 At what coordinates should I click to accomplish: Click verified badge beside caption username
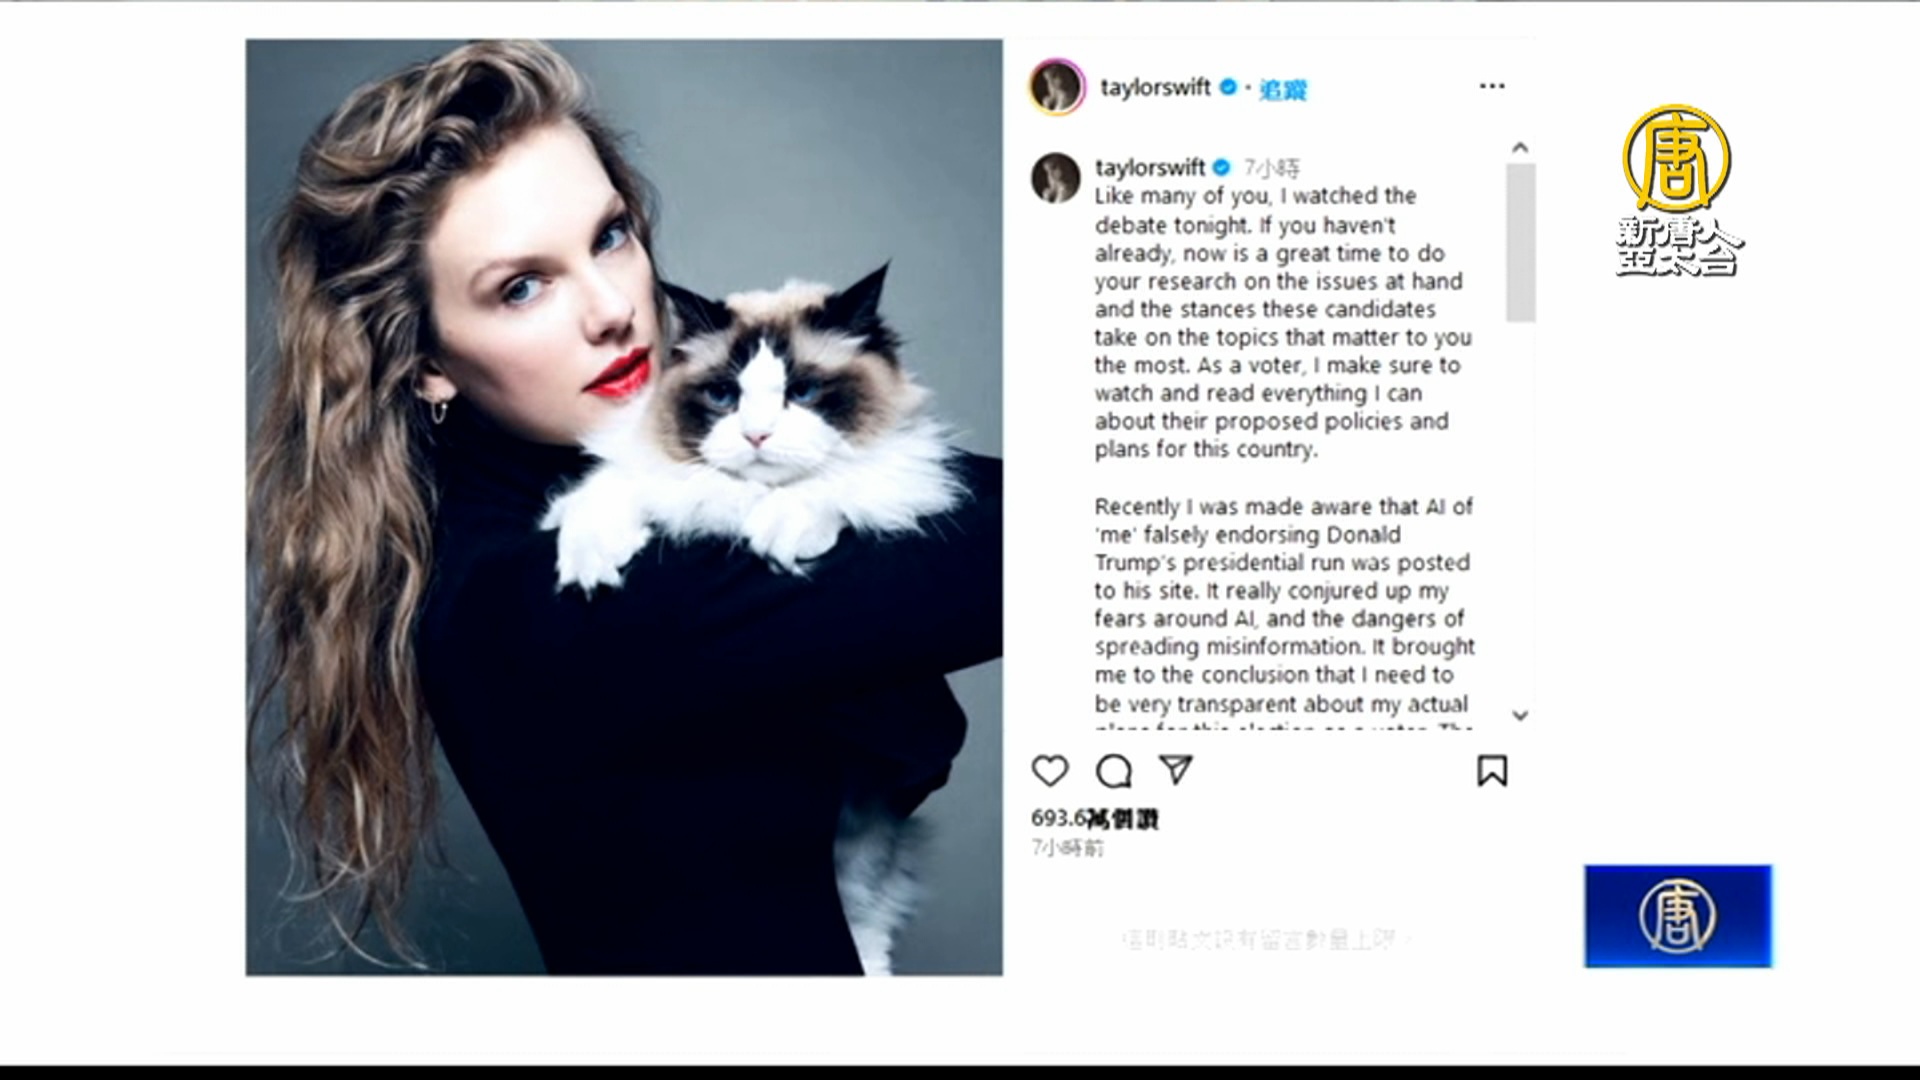pos(1221,167)
